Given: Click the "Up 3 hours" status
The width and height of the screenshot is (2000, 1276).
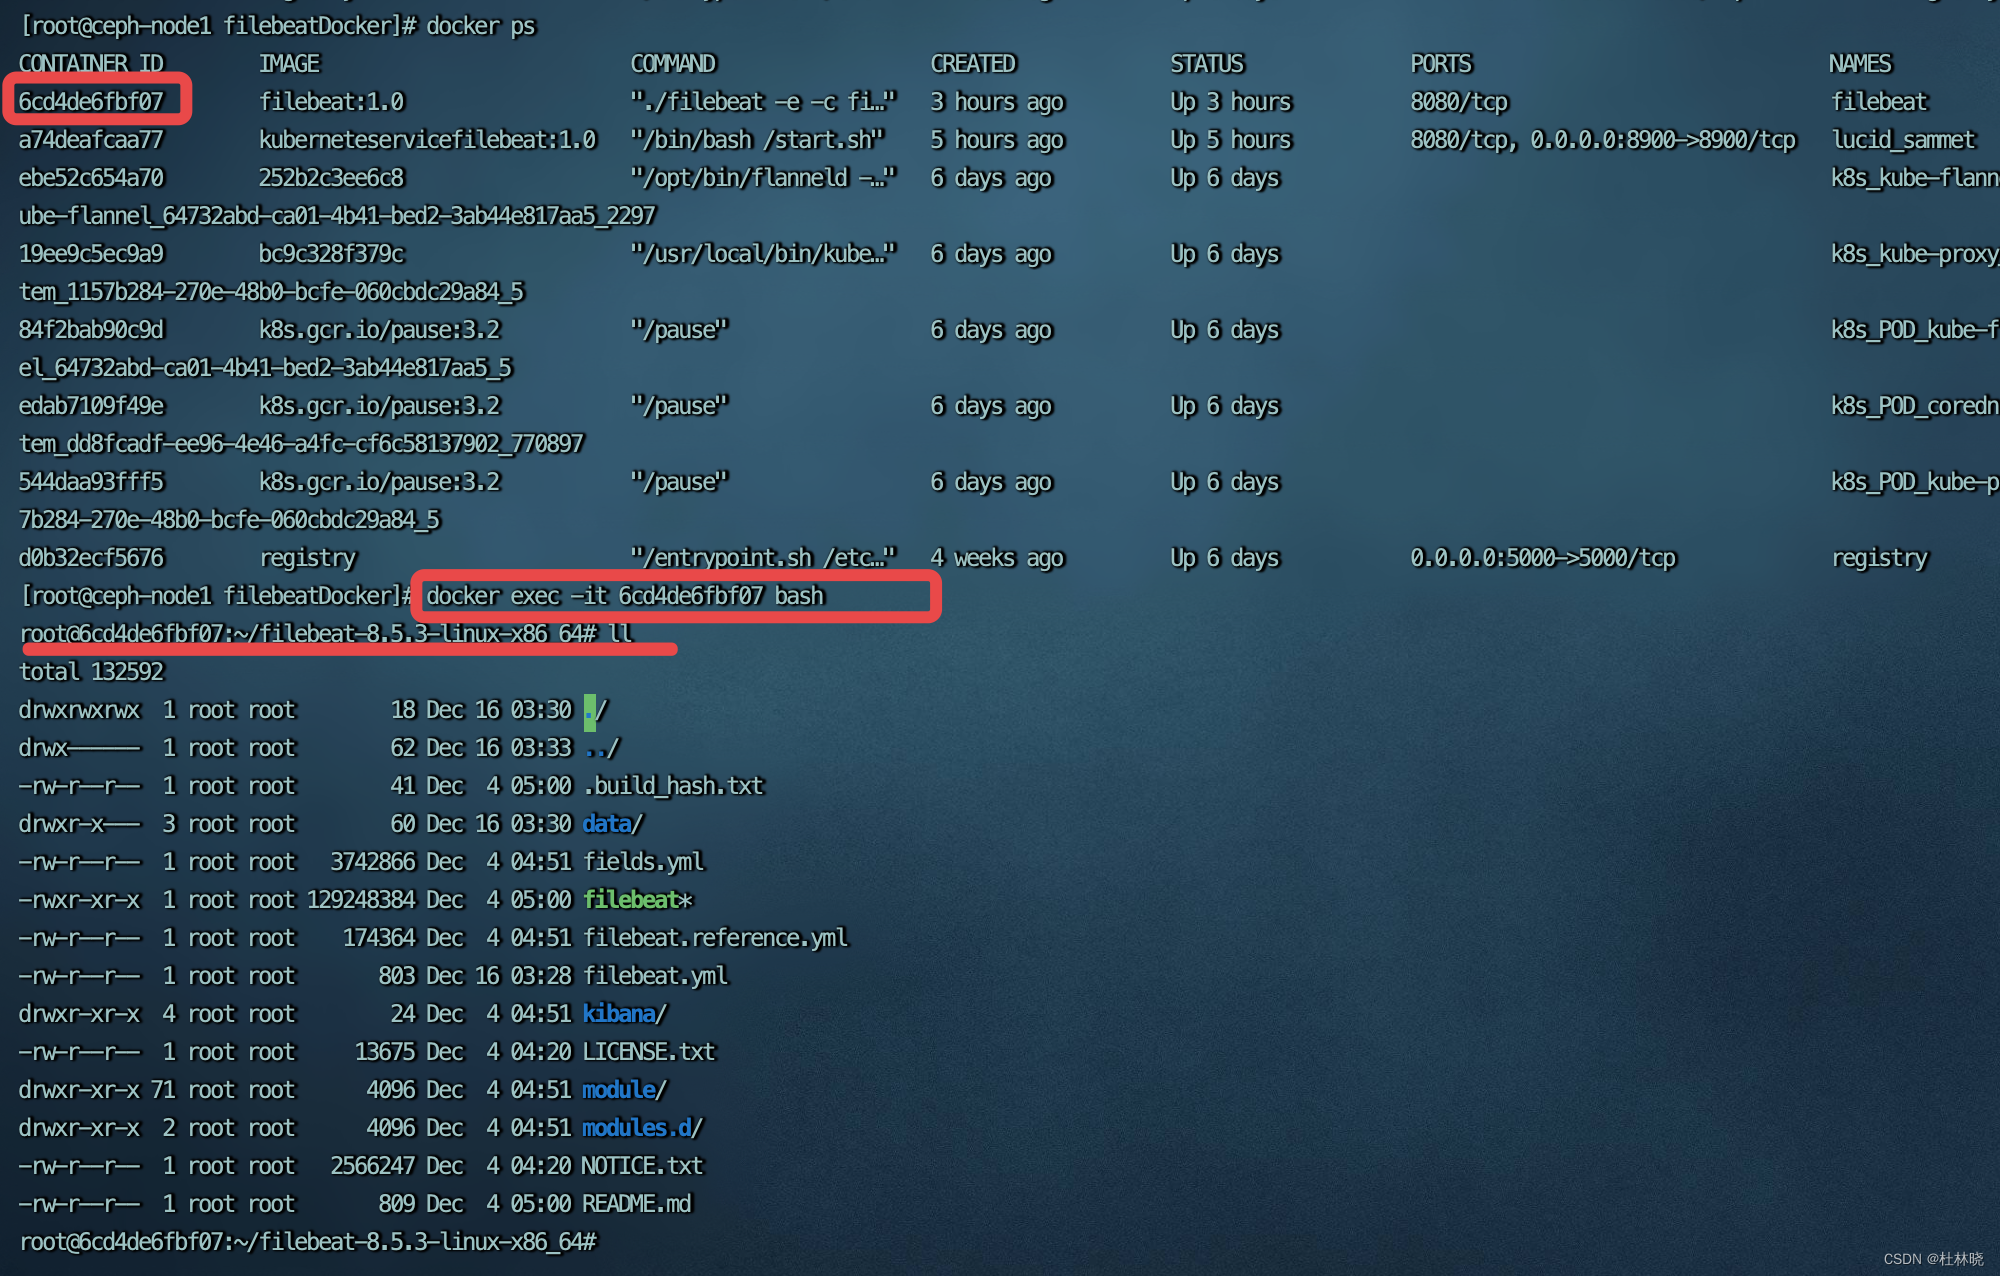Looking at the screenshot, I should tap(1231, 101).
